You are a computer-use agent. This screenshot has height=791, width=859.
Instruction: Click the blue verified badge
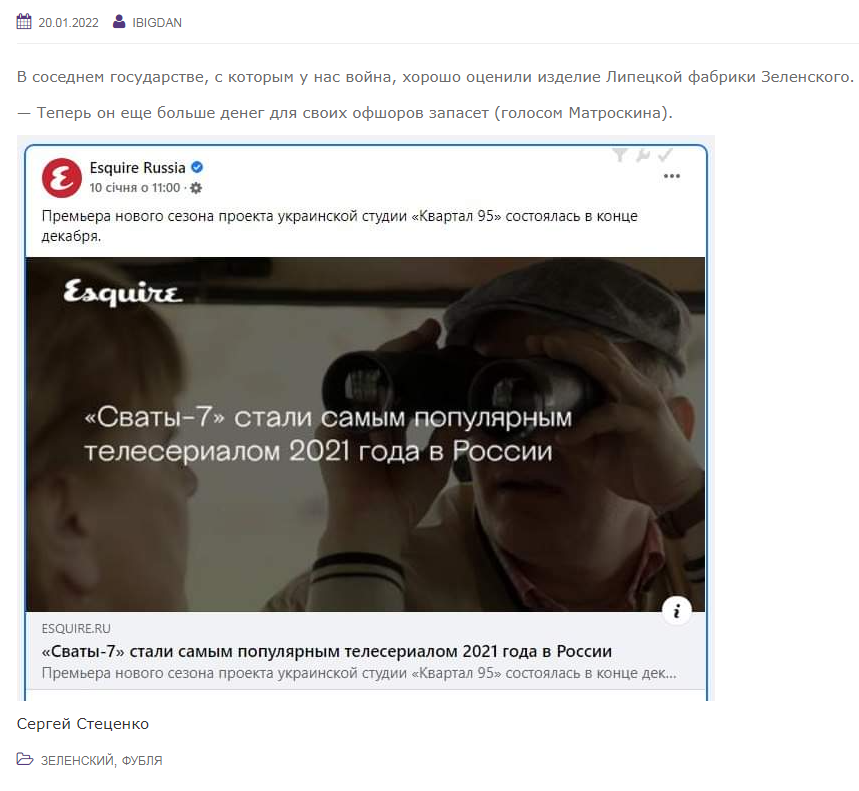point(197,167)
